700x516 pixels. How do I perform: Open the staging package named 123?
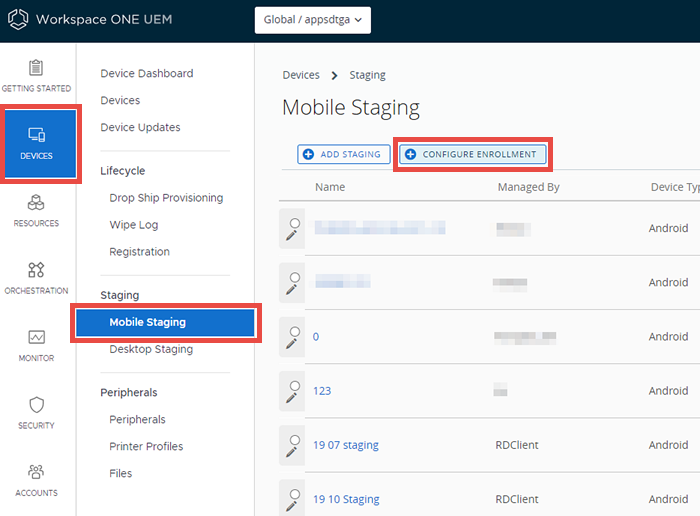[322, 391]
